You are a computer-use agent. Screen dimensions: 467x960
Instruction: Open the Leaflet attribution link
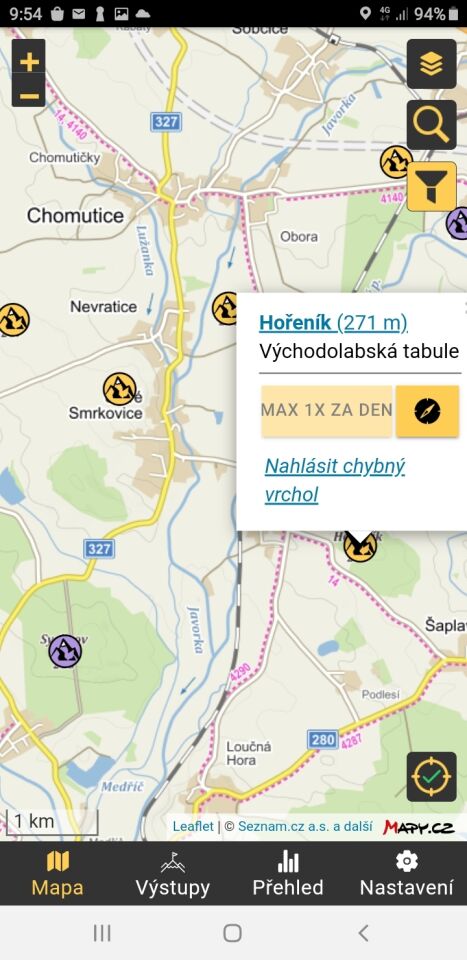pos(193,827)
